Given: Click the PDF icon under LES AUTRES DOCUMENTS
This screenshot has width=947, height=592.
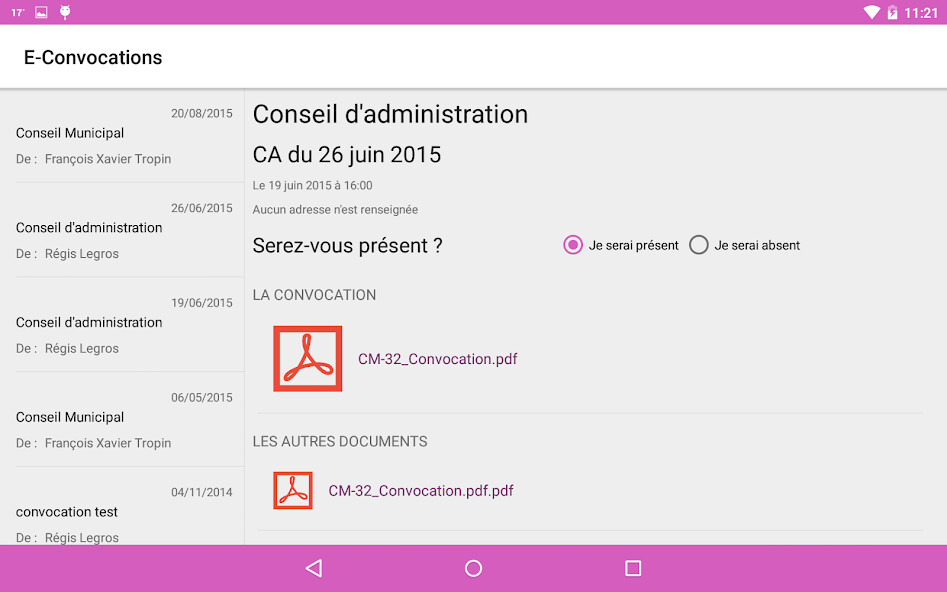Looking at the screenshot, I should click(x=292, y=490).
